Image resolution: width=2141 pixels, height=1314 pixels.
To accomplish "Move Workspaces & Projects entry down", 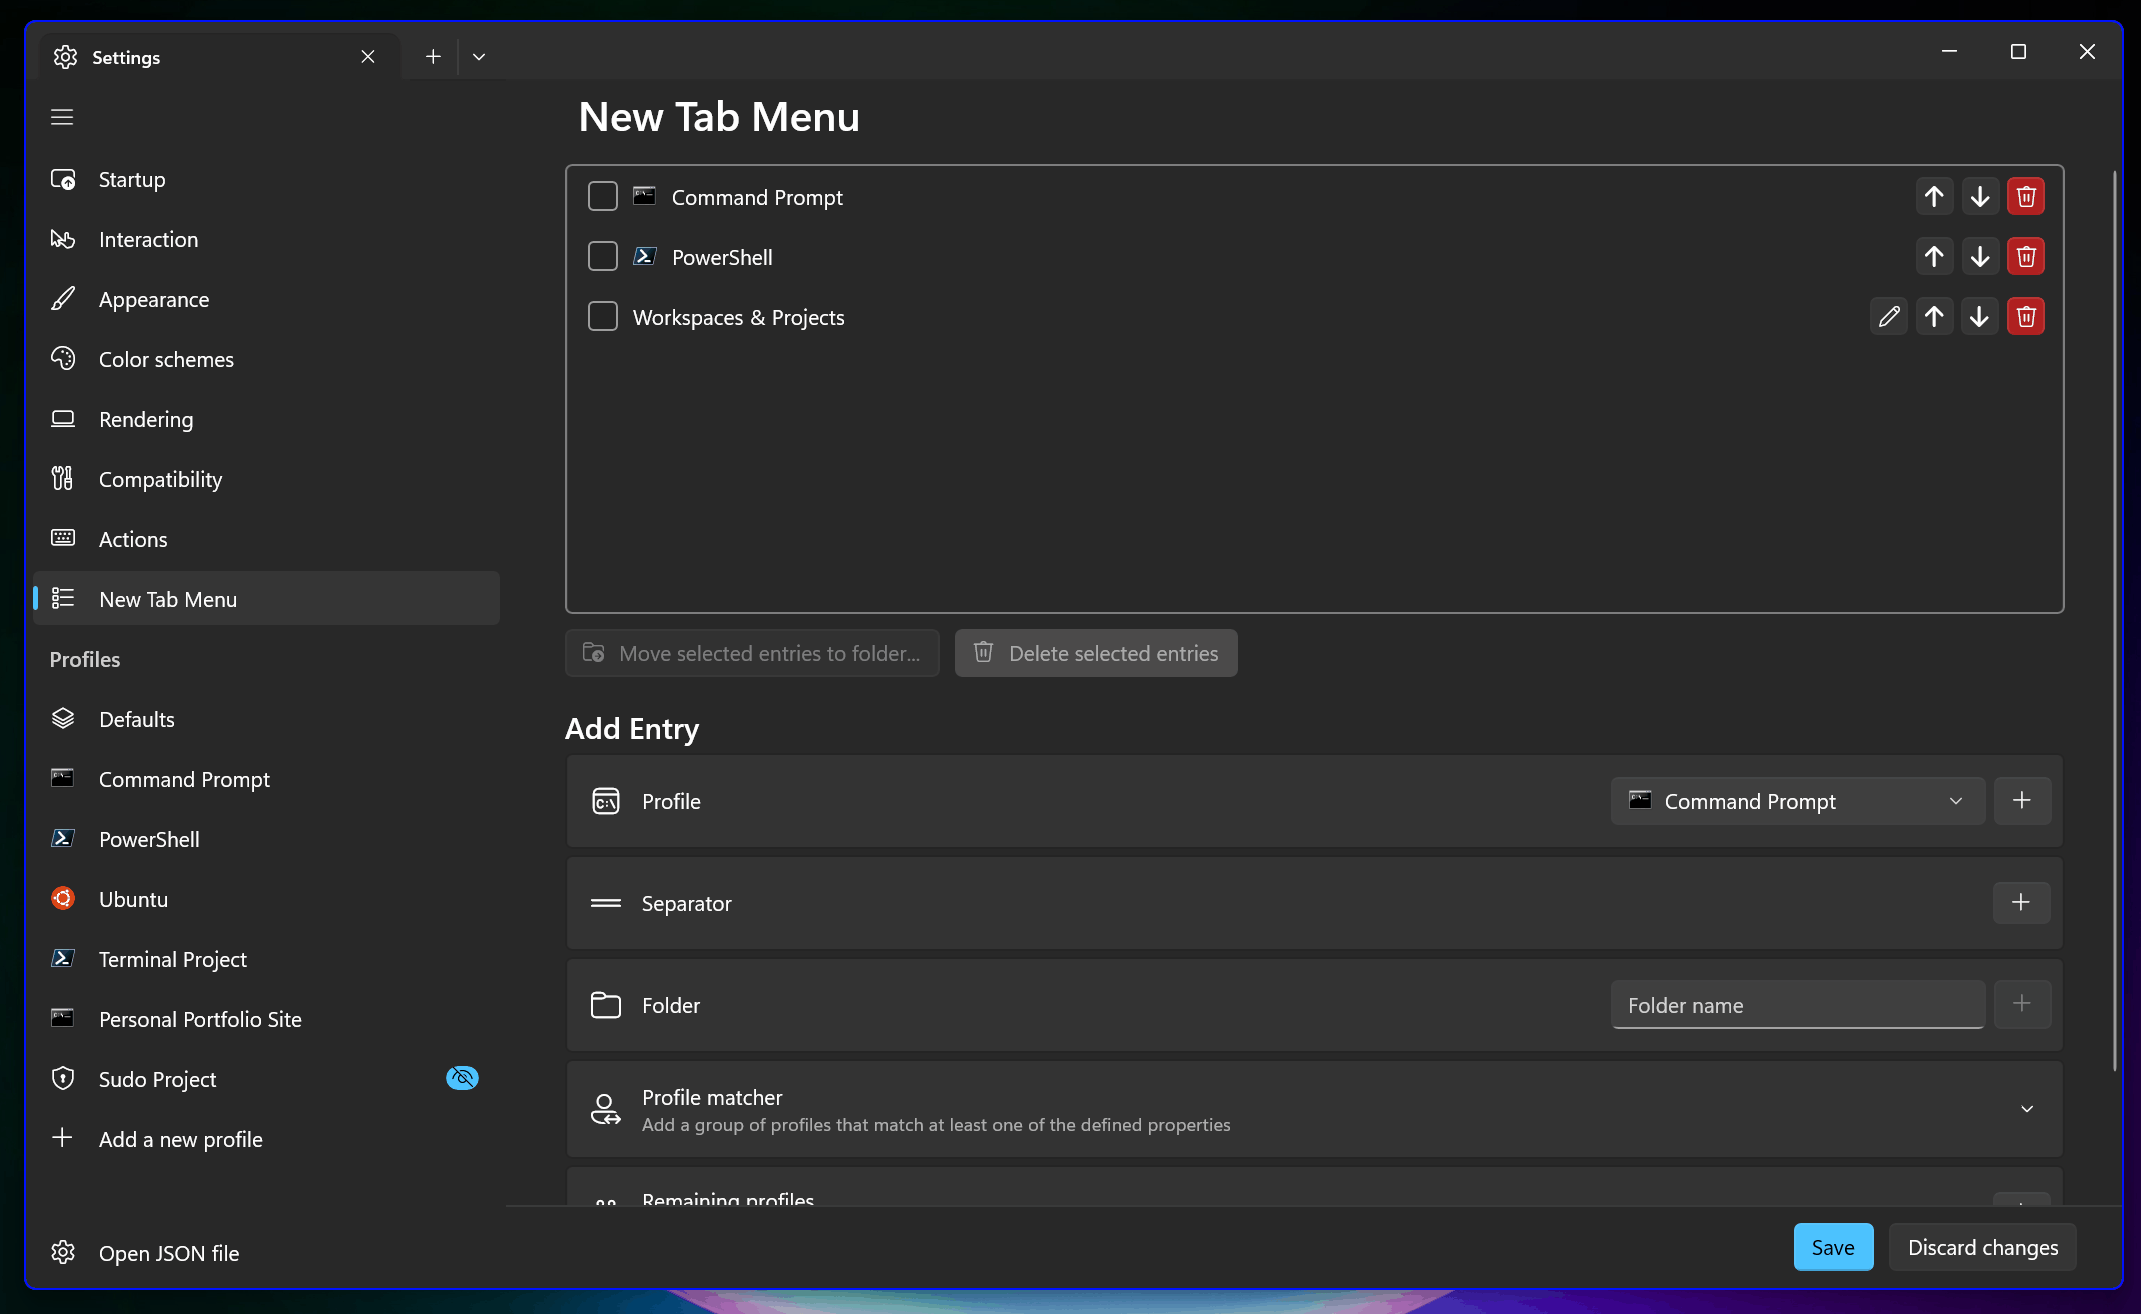I will 1980,317.
